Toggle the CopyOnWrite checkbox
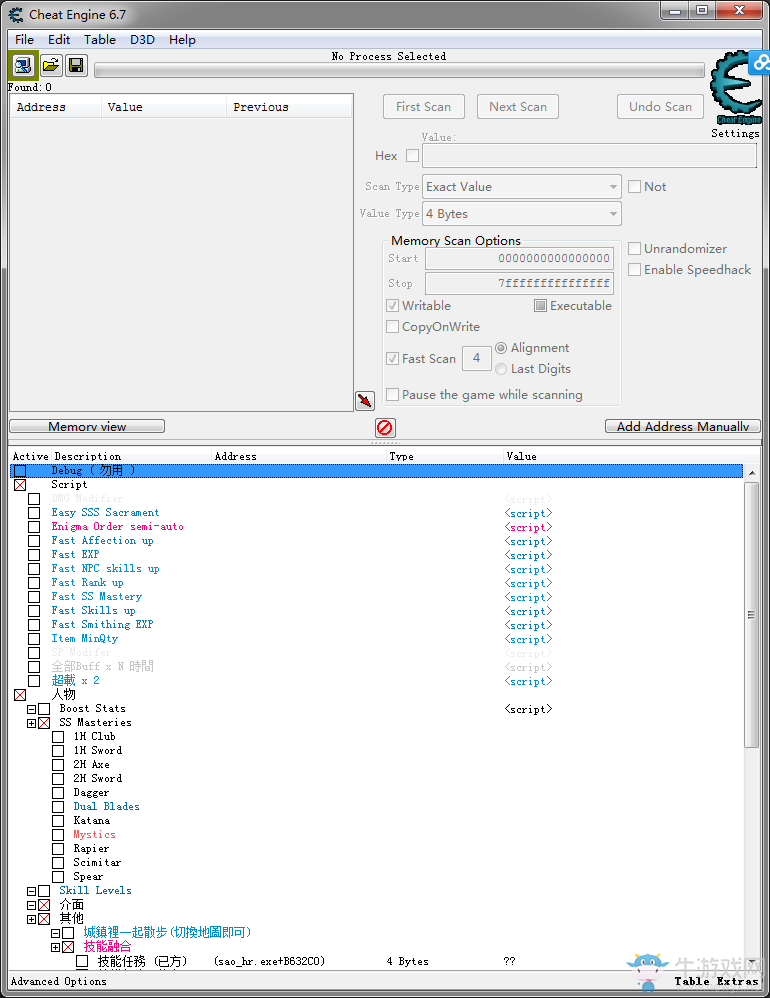Viewport: 770px width, 998px height. (x=393, y=327)
